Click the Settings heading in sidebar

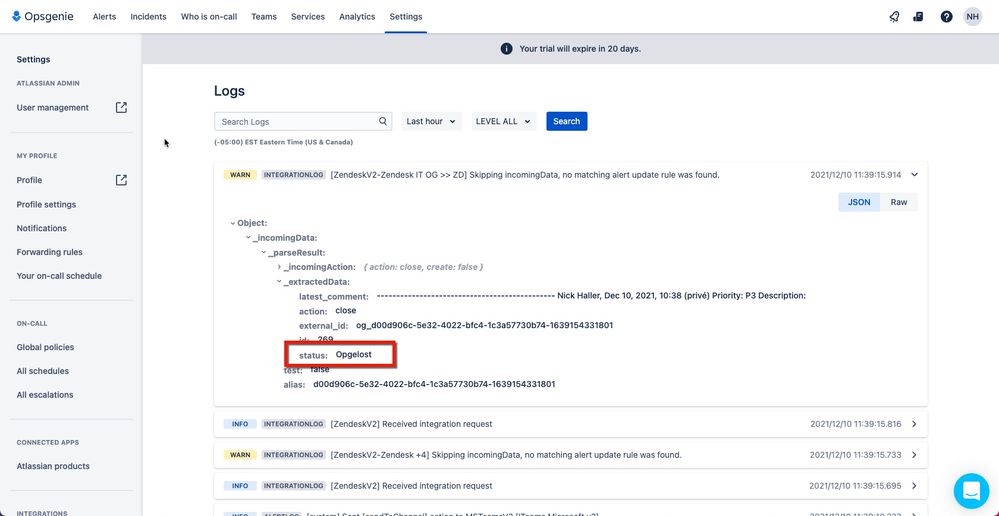click(33, 59)
